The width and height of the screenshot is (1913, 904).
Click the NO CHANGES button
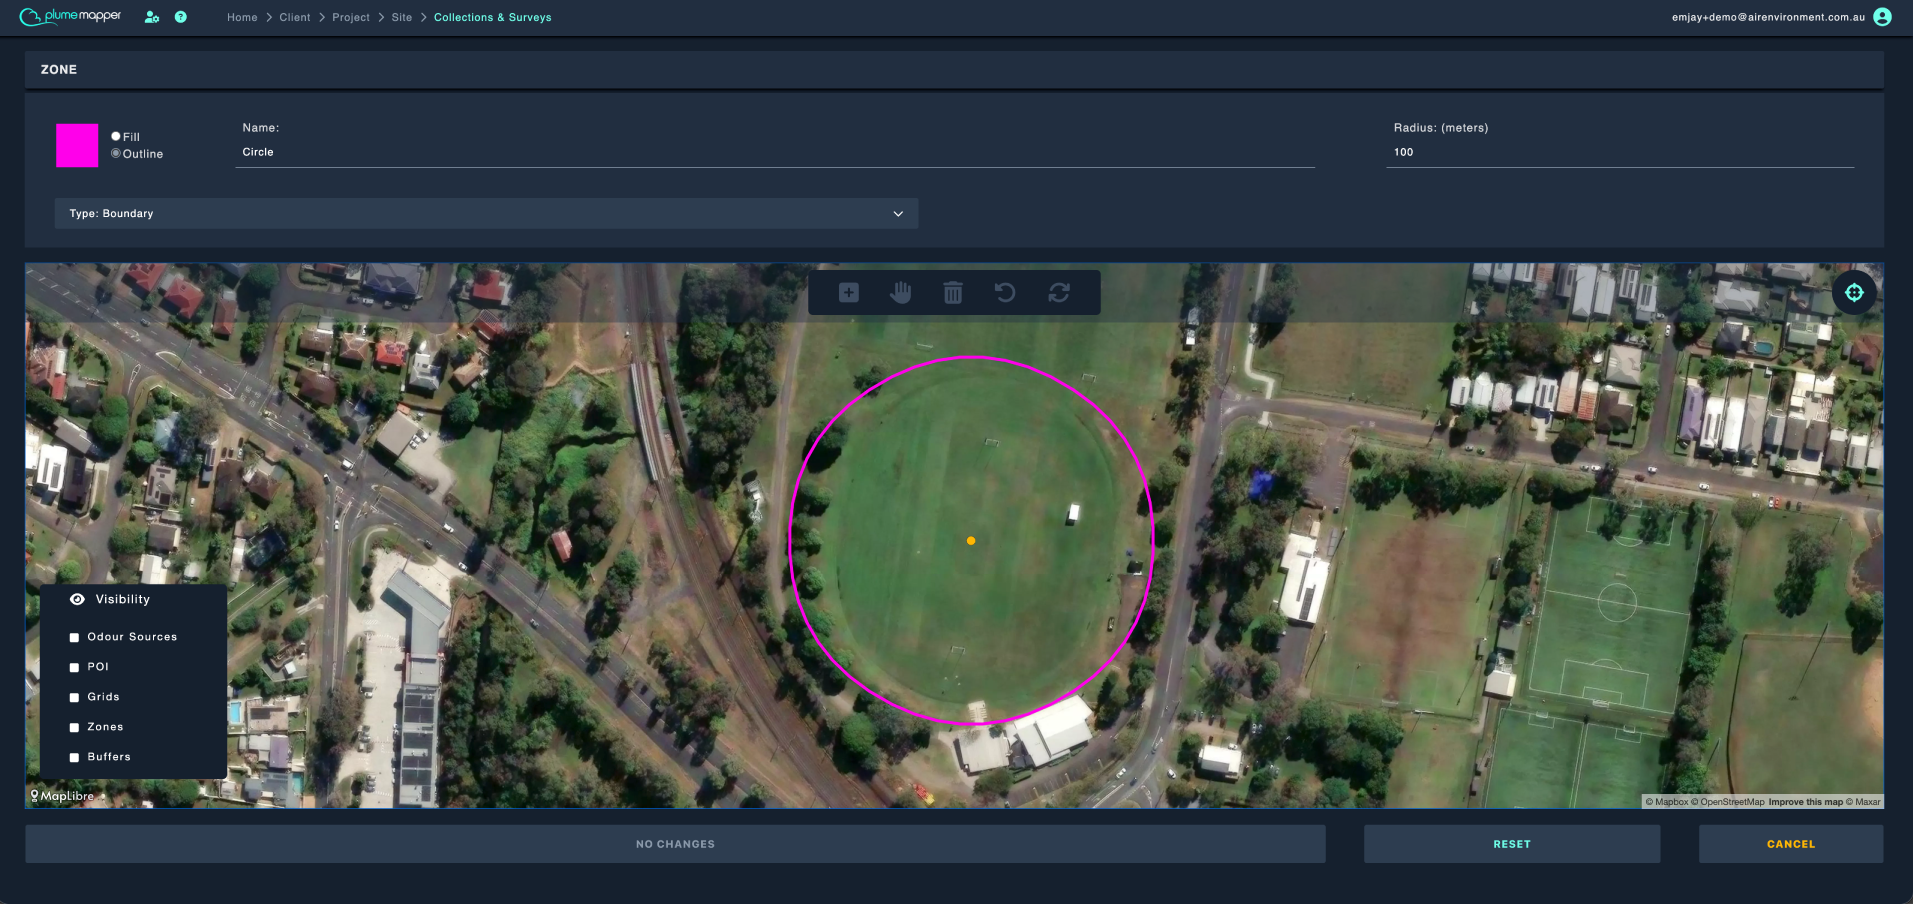pos(675,844)
